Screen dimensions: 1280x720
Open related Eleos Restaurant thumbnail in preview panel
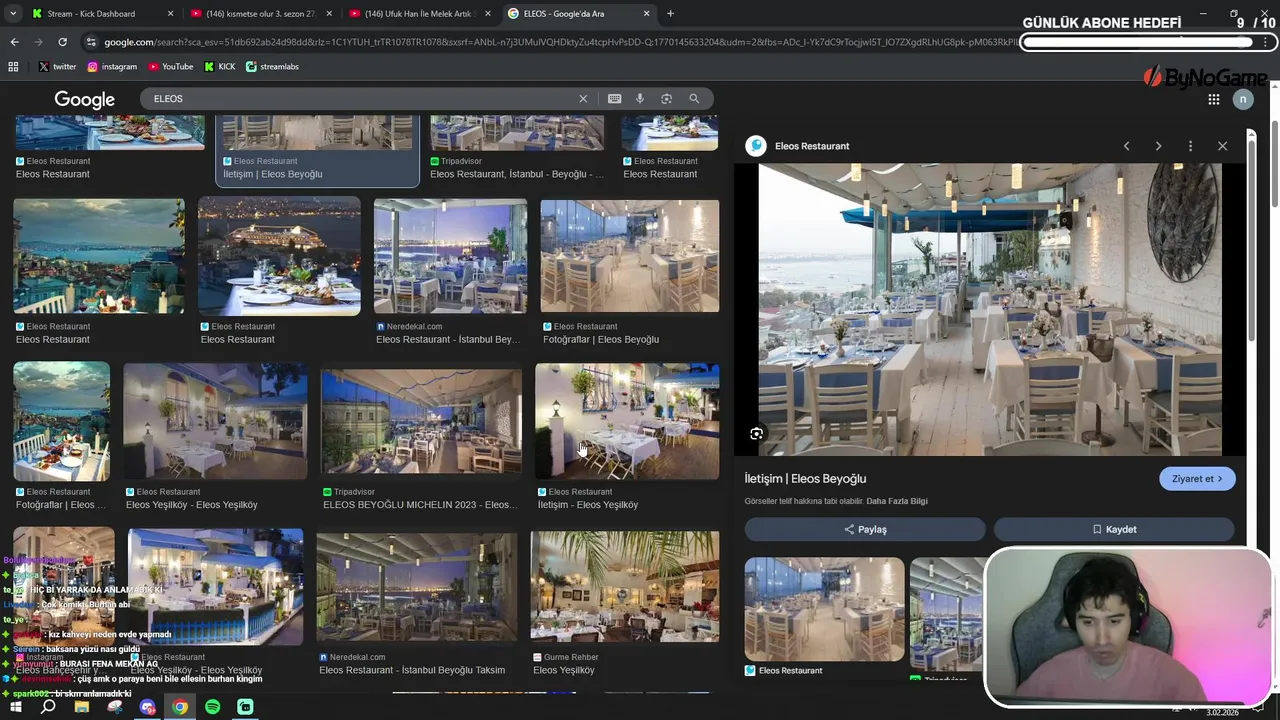[824, 609]
